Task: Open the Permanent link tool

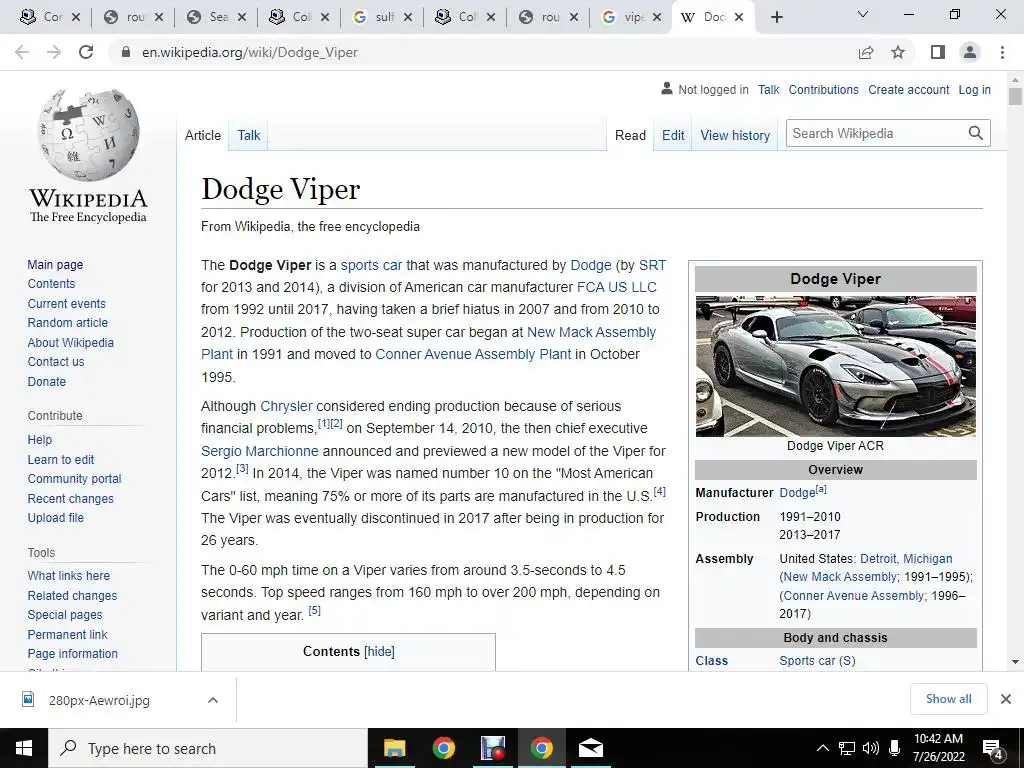Action: [x=67, y=634]
